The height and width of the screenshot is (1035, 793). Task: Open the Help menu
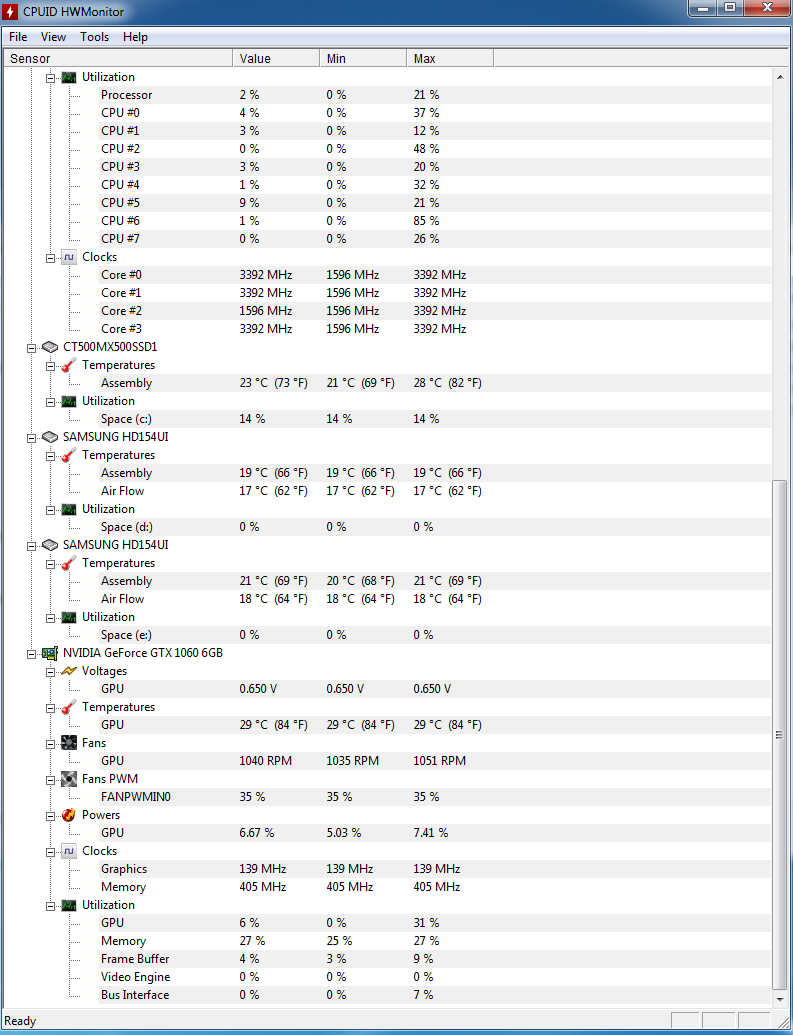point(135,37)
